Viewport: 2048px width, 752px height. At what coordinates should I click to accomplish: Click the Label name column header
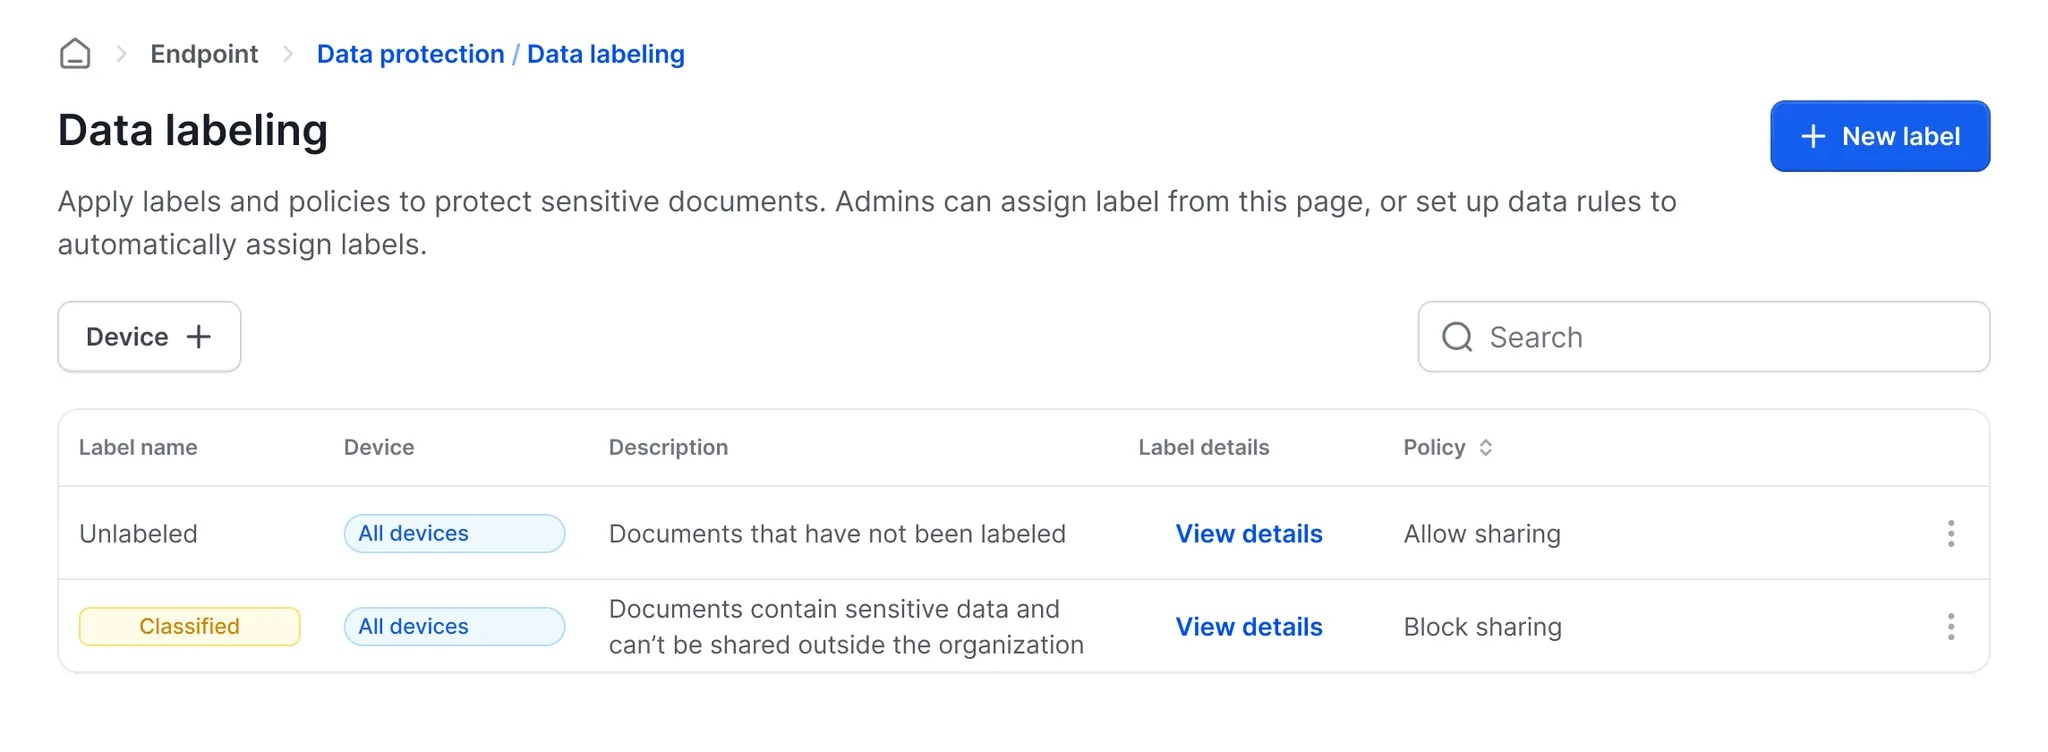pos(138,448)
